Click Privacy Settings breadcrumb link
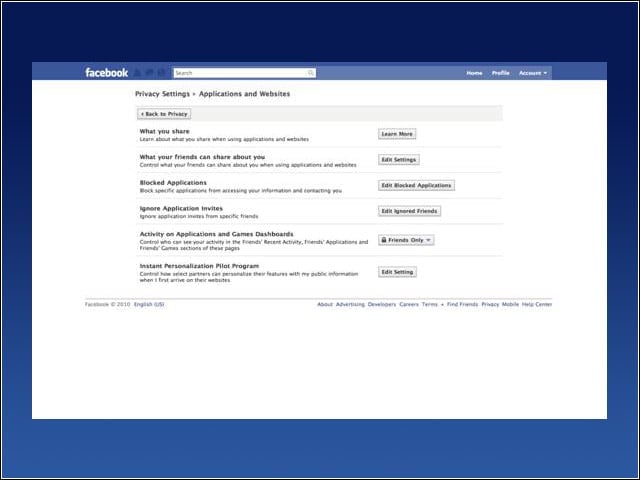The width and height of the screenshot is (640, 480). click(162, 94)
